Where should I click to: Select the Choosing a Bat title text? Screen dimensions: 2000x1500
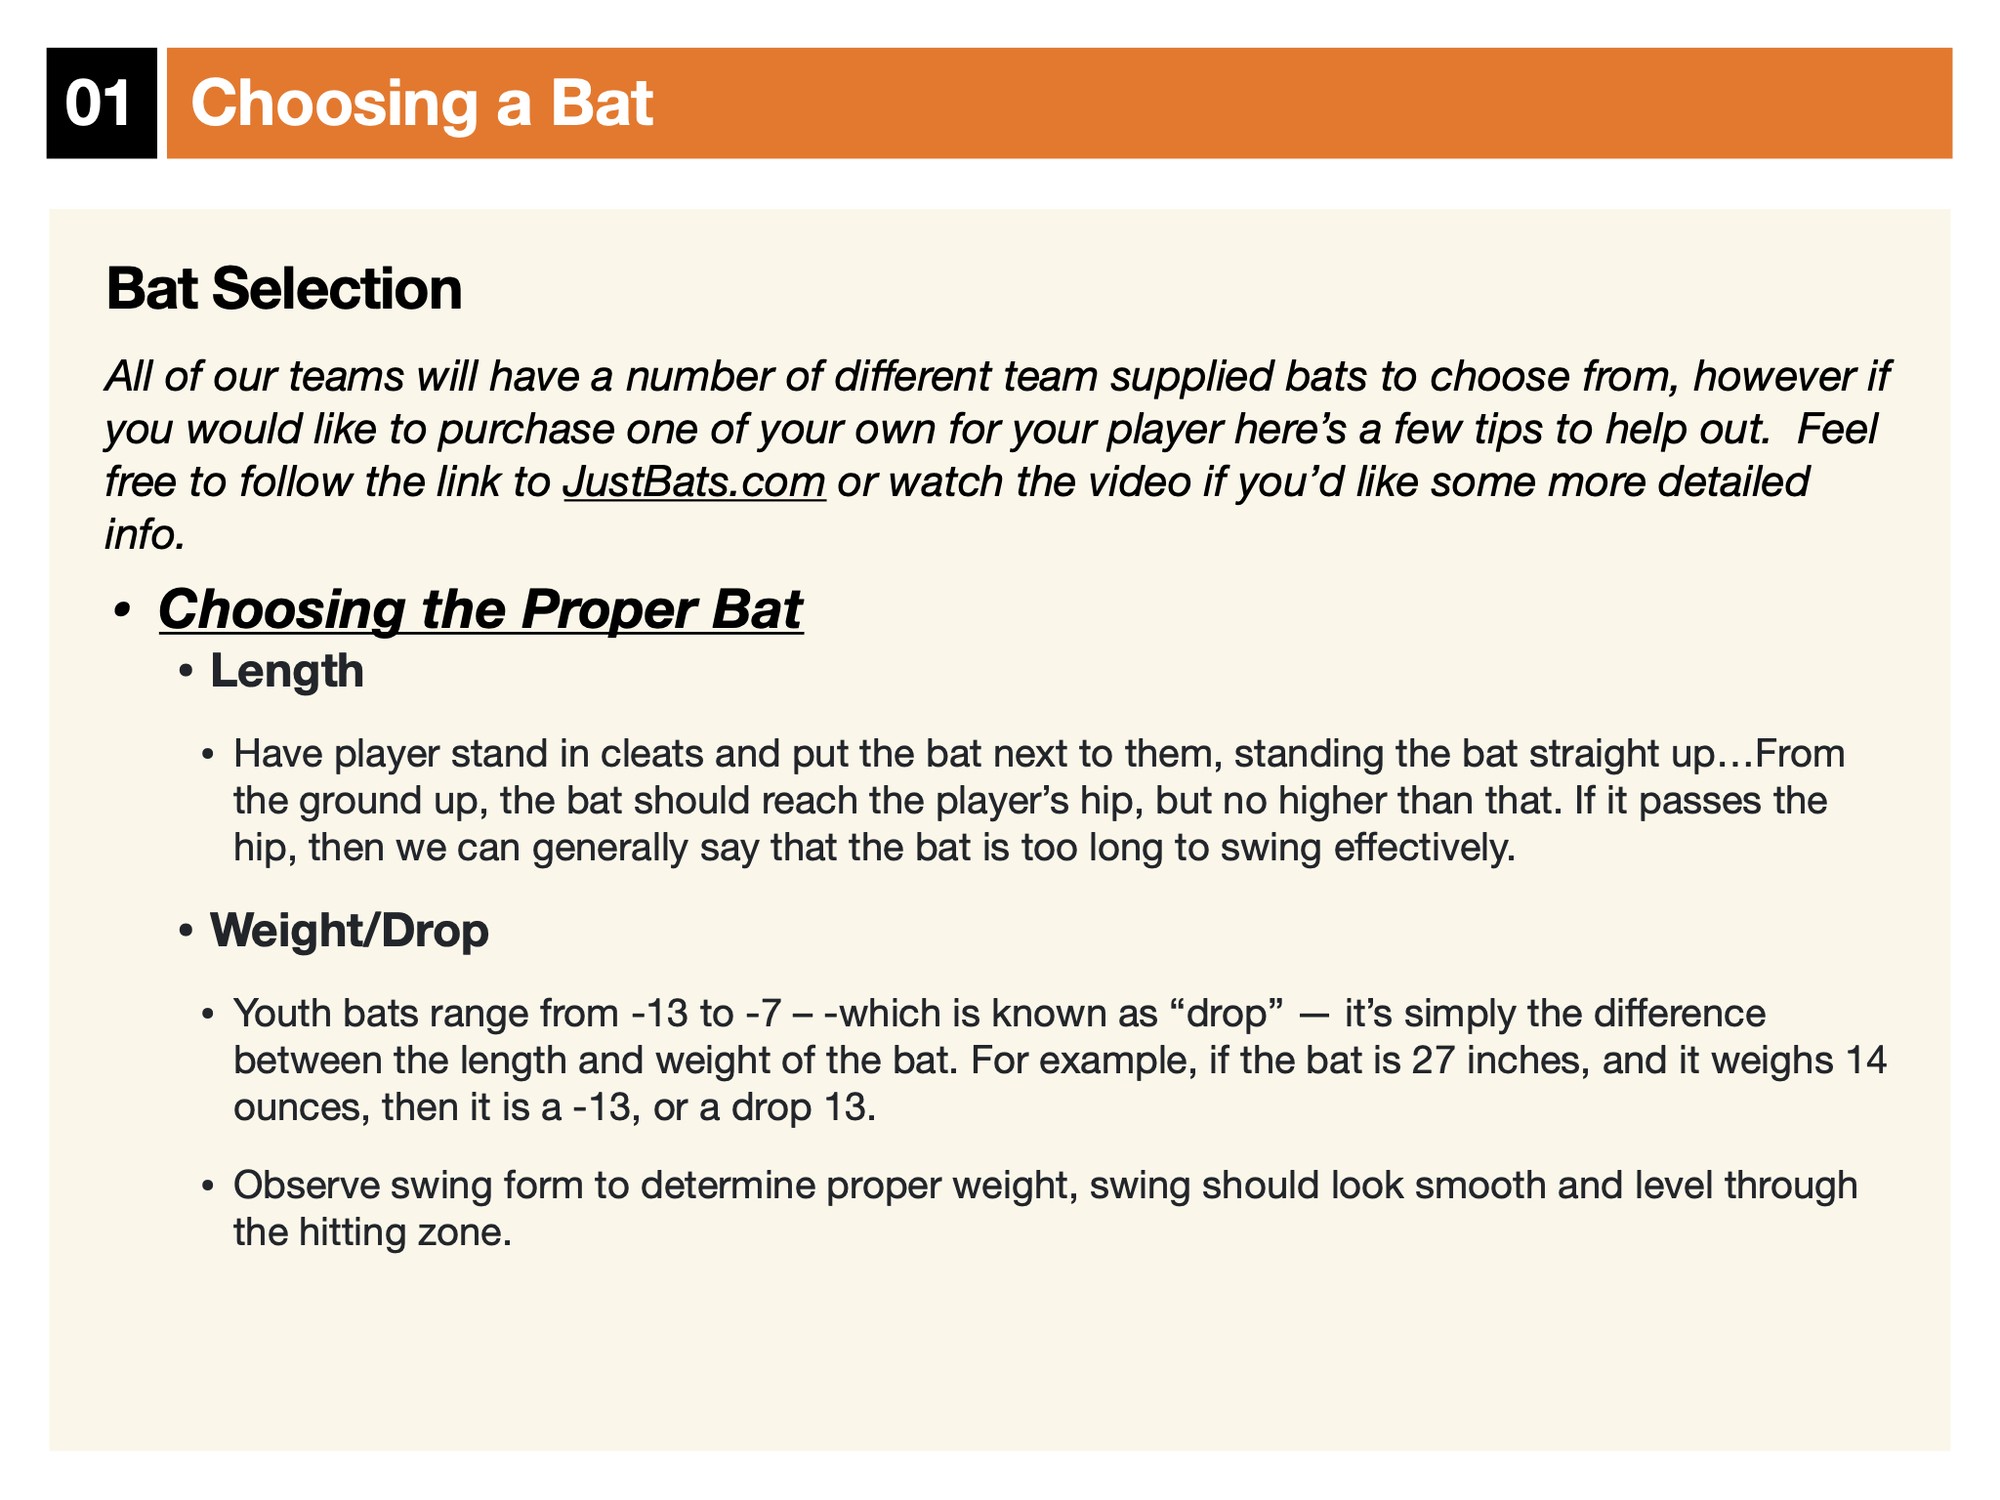click(x=421, y=103)
